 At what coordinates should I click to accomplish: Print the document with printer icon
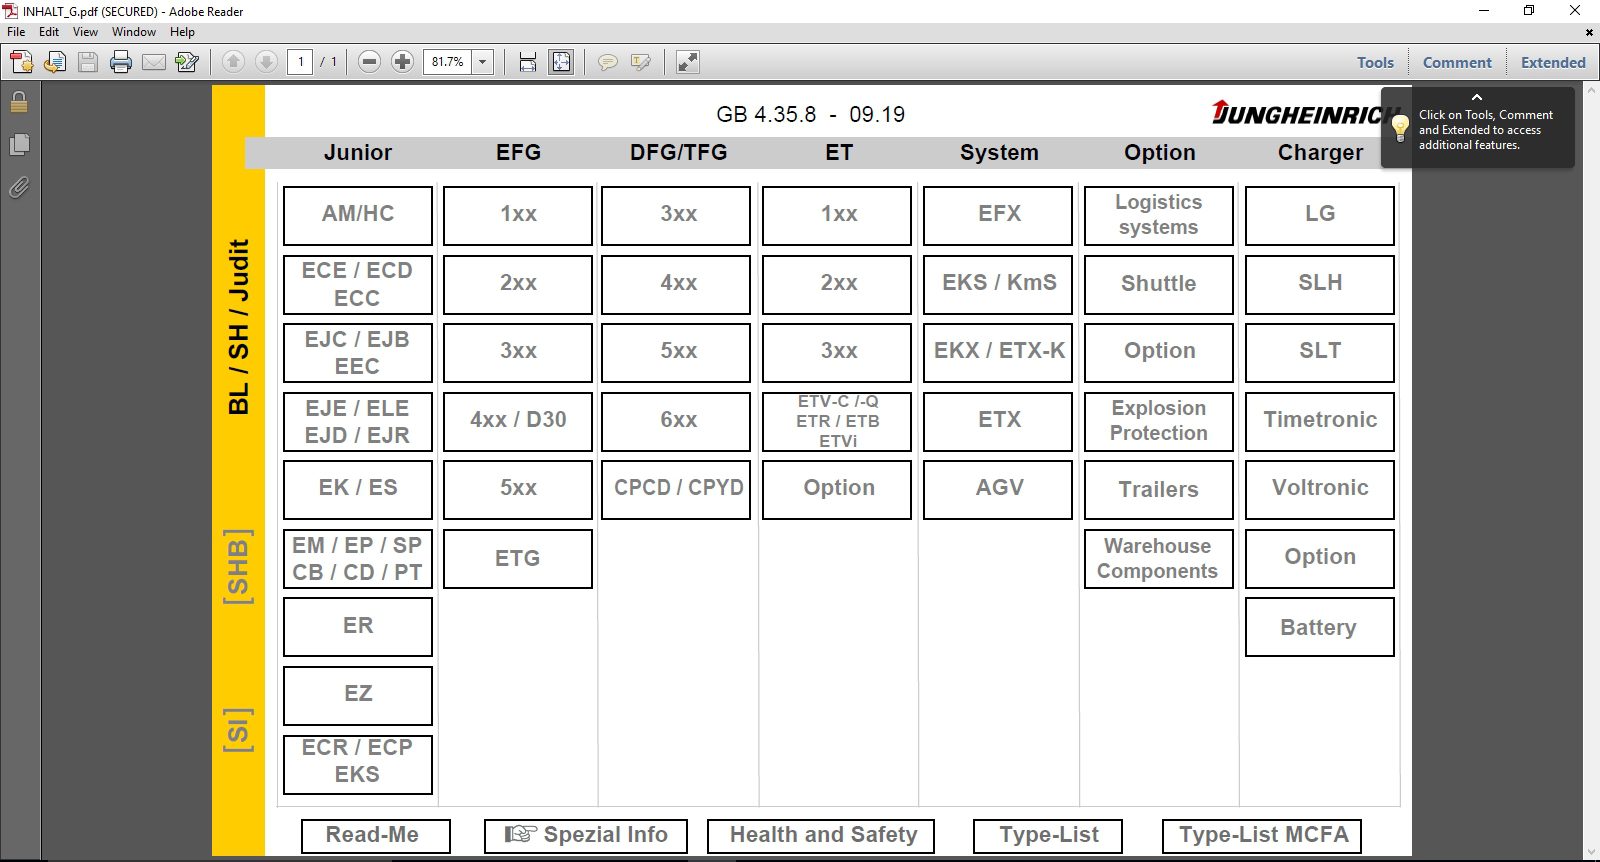pyautogui.click(x=121, y=62)
